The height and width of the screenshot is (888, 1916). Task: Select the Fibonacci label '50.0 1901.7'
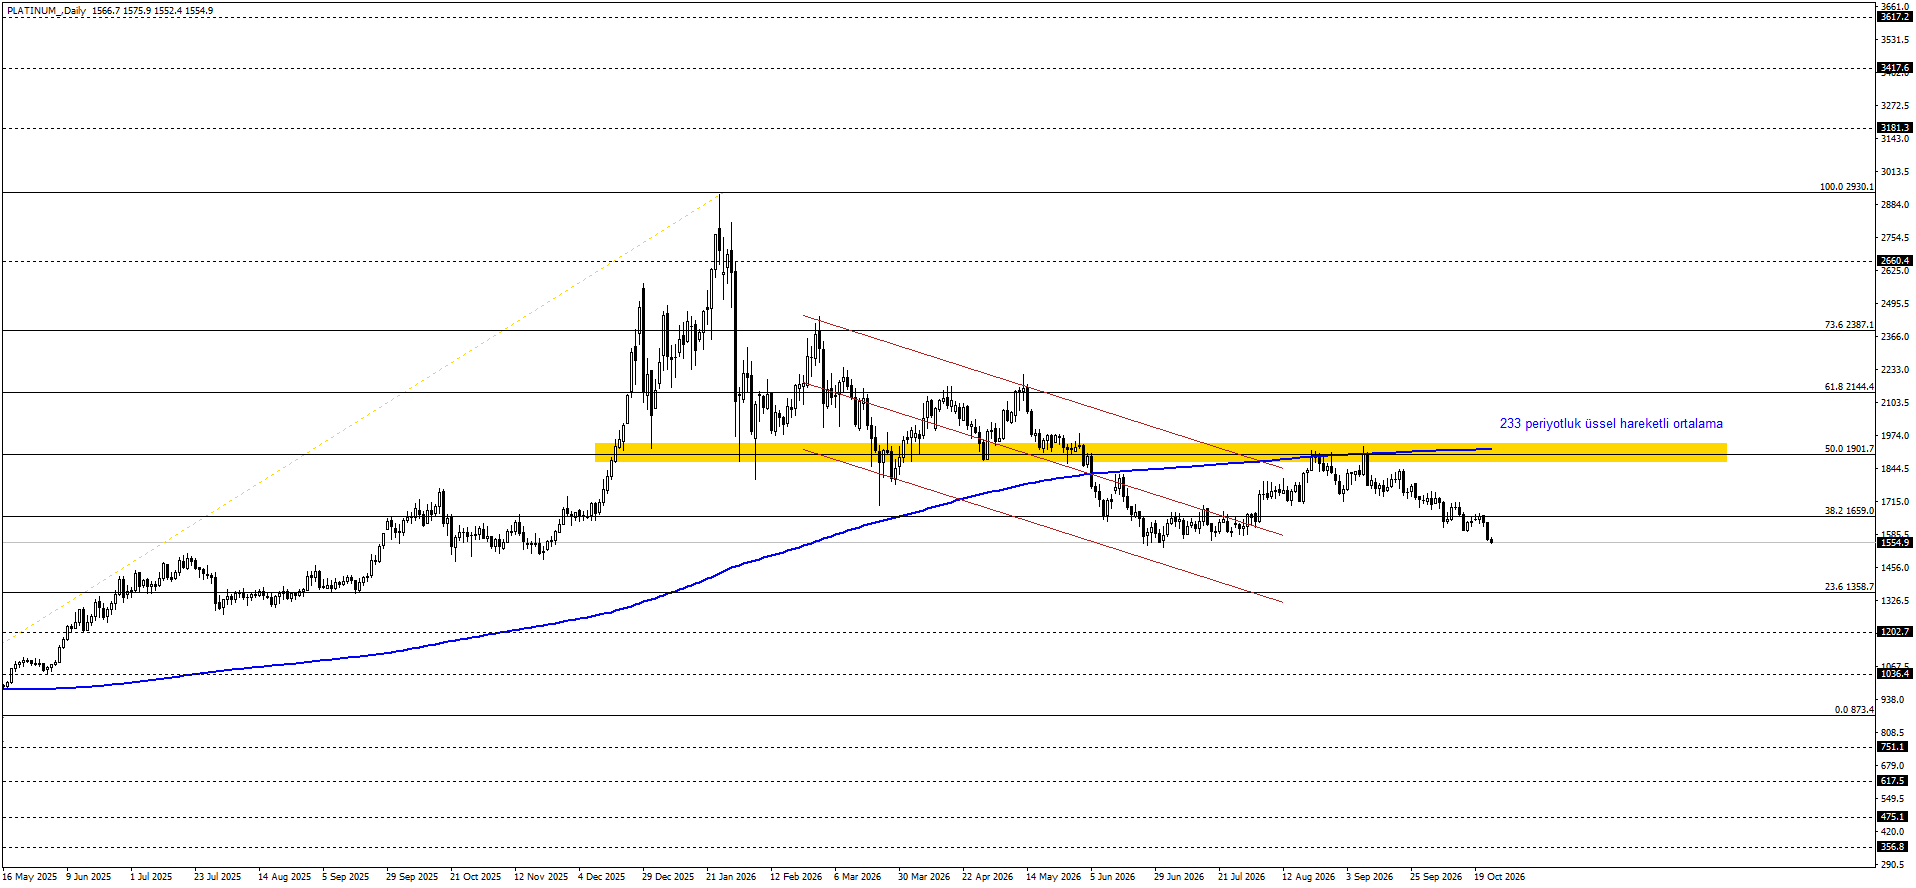pos(1849,449)
